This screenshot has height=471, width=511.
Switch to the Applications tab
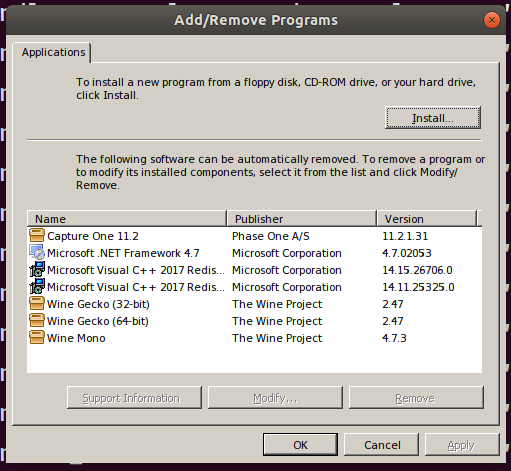point(53,52)
